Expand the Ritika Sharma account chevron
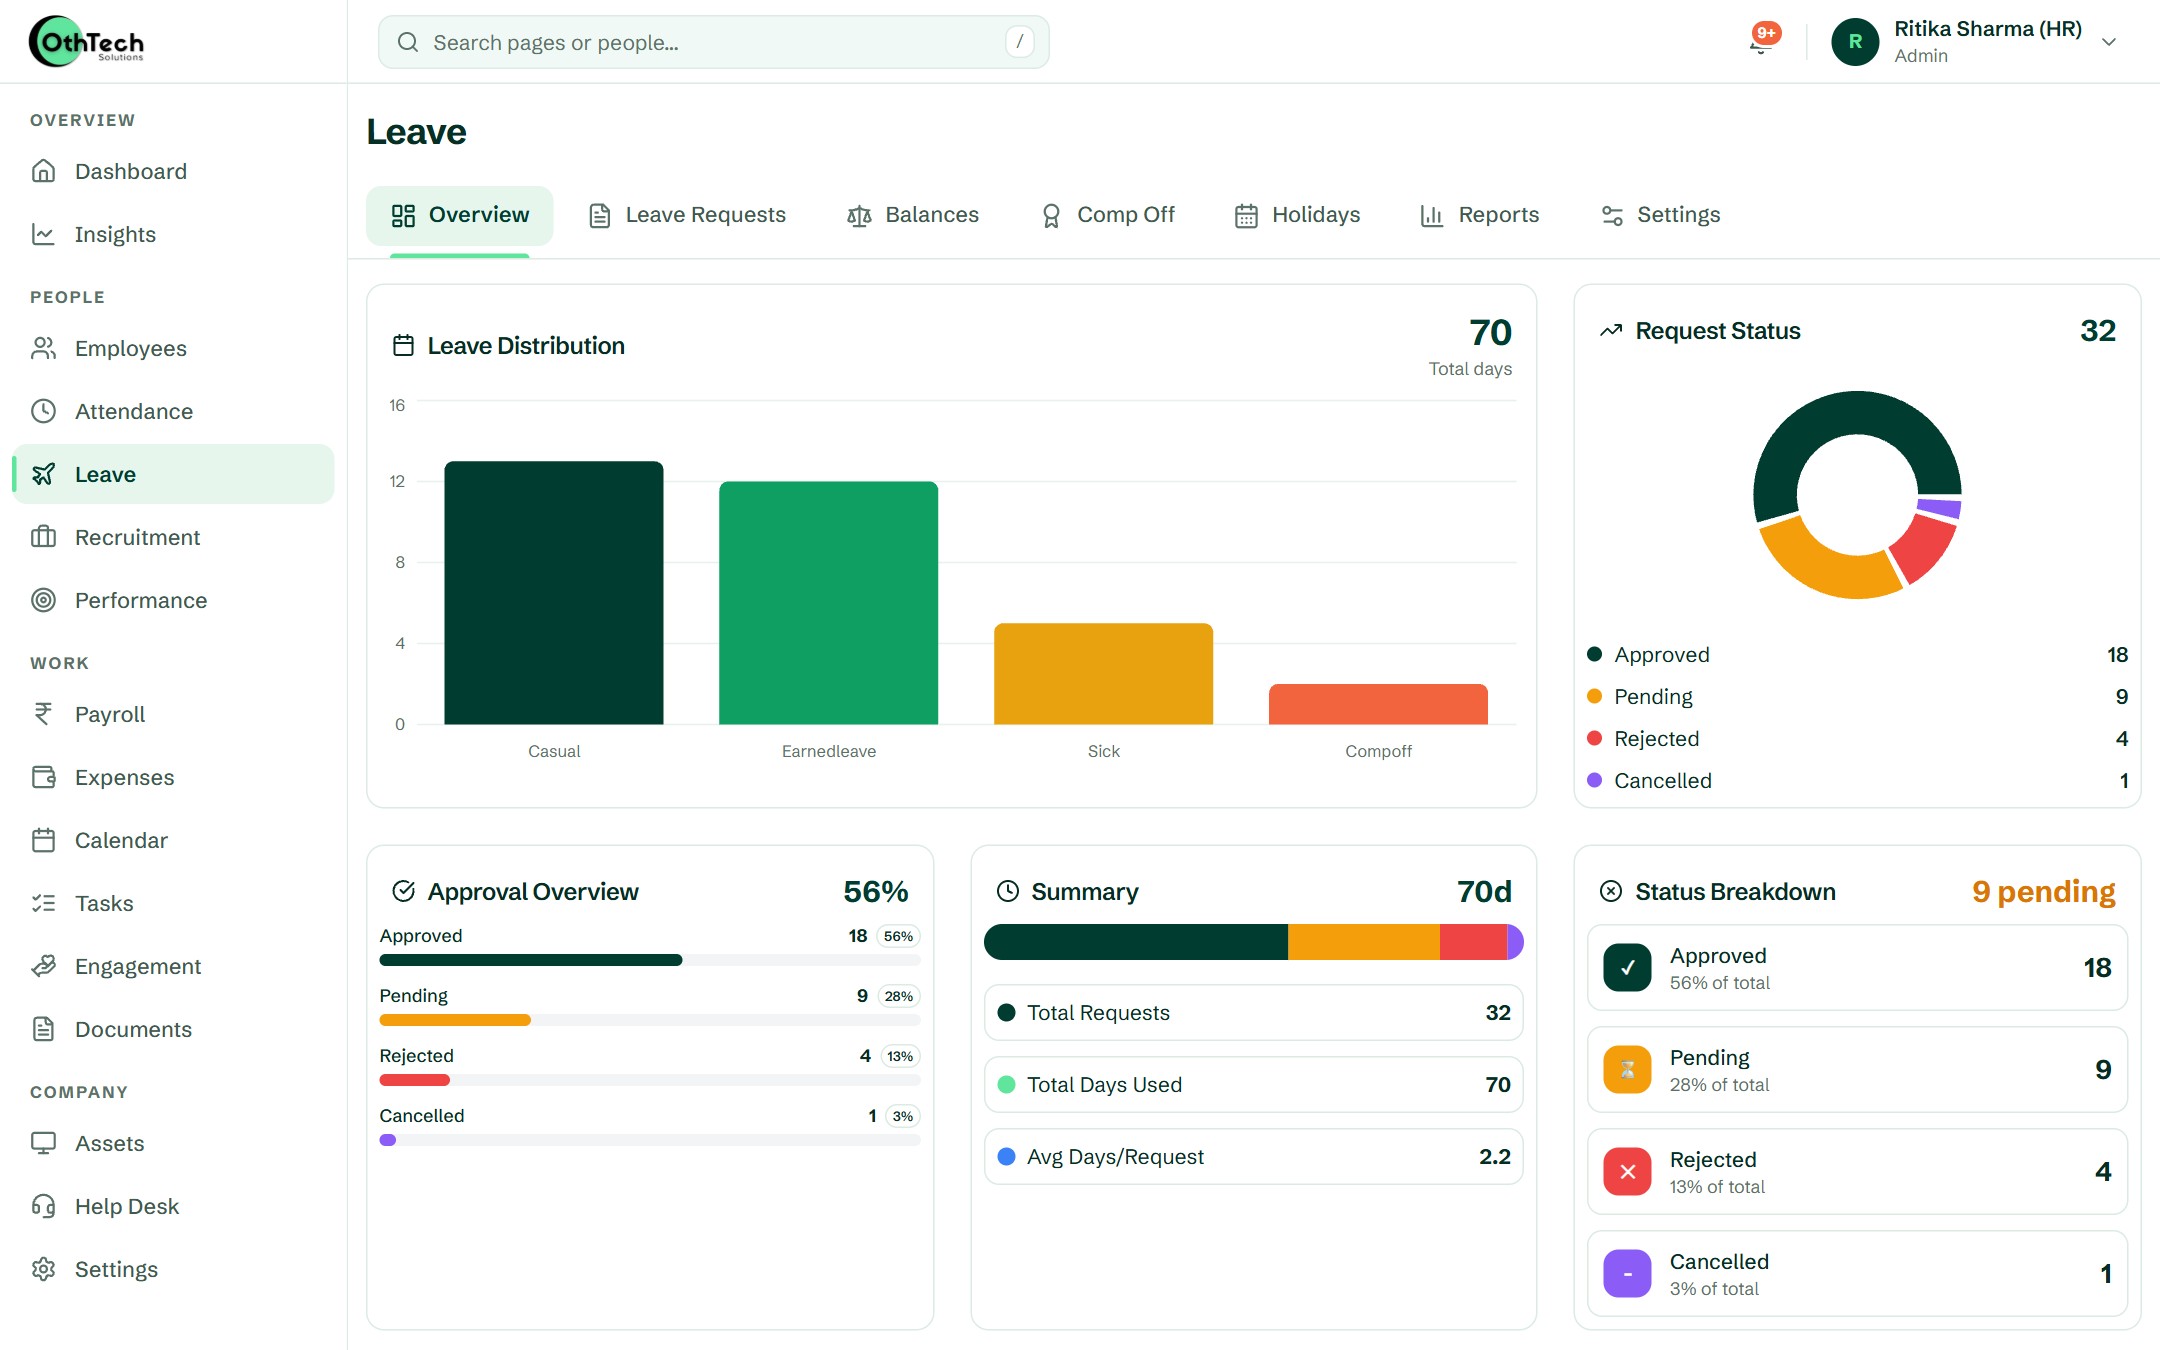Image resolution: width=2160 pixels, height=1350 pixels. (2109, 42)
